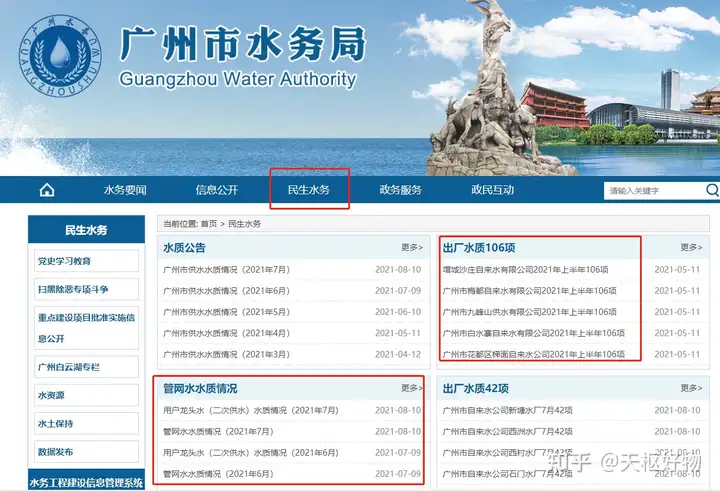Image resolution: width=720 pixels, height=491 pixels.
Task: Open the 水务要闻 menu item
Action: (x=125, y=190)
